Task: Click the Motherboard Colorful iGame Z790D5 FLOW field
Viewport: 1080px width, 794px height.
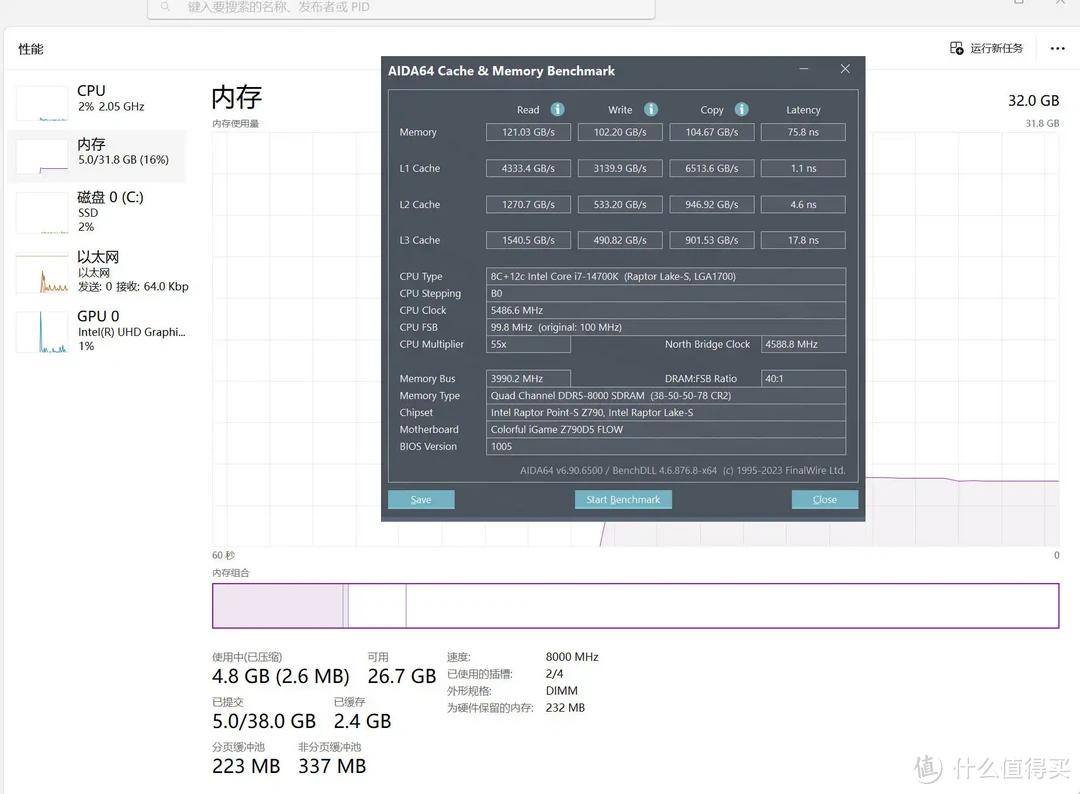Action: click(665, 430)
